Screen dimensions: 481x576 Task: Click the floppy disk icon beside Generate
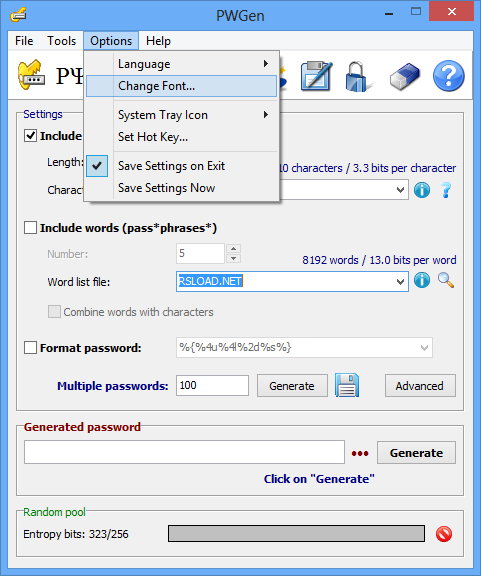(347, 385)
